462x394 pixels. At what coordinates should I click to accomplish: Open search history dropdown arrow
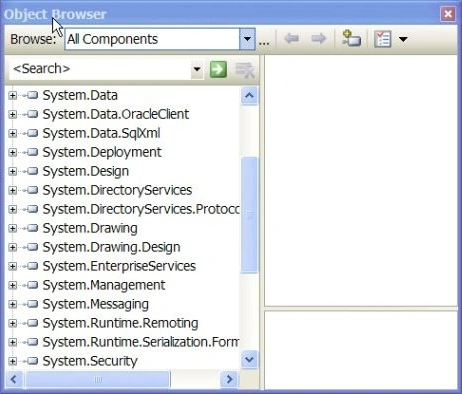pyautogui.click(x=197, y=69)
